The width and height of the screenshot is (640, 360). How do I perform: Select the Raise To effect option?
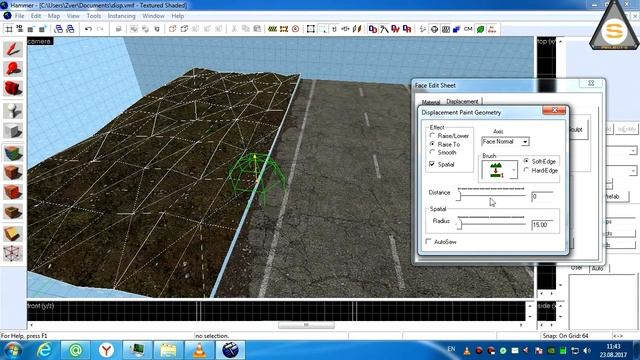[x=444, y=144]
